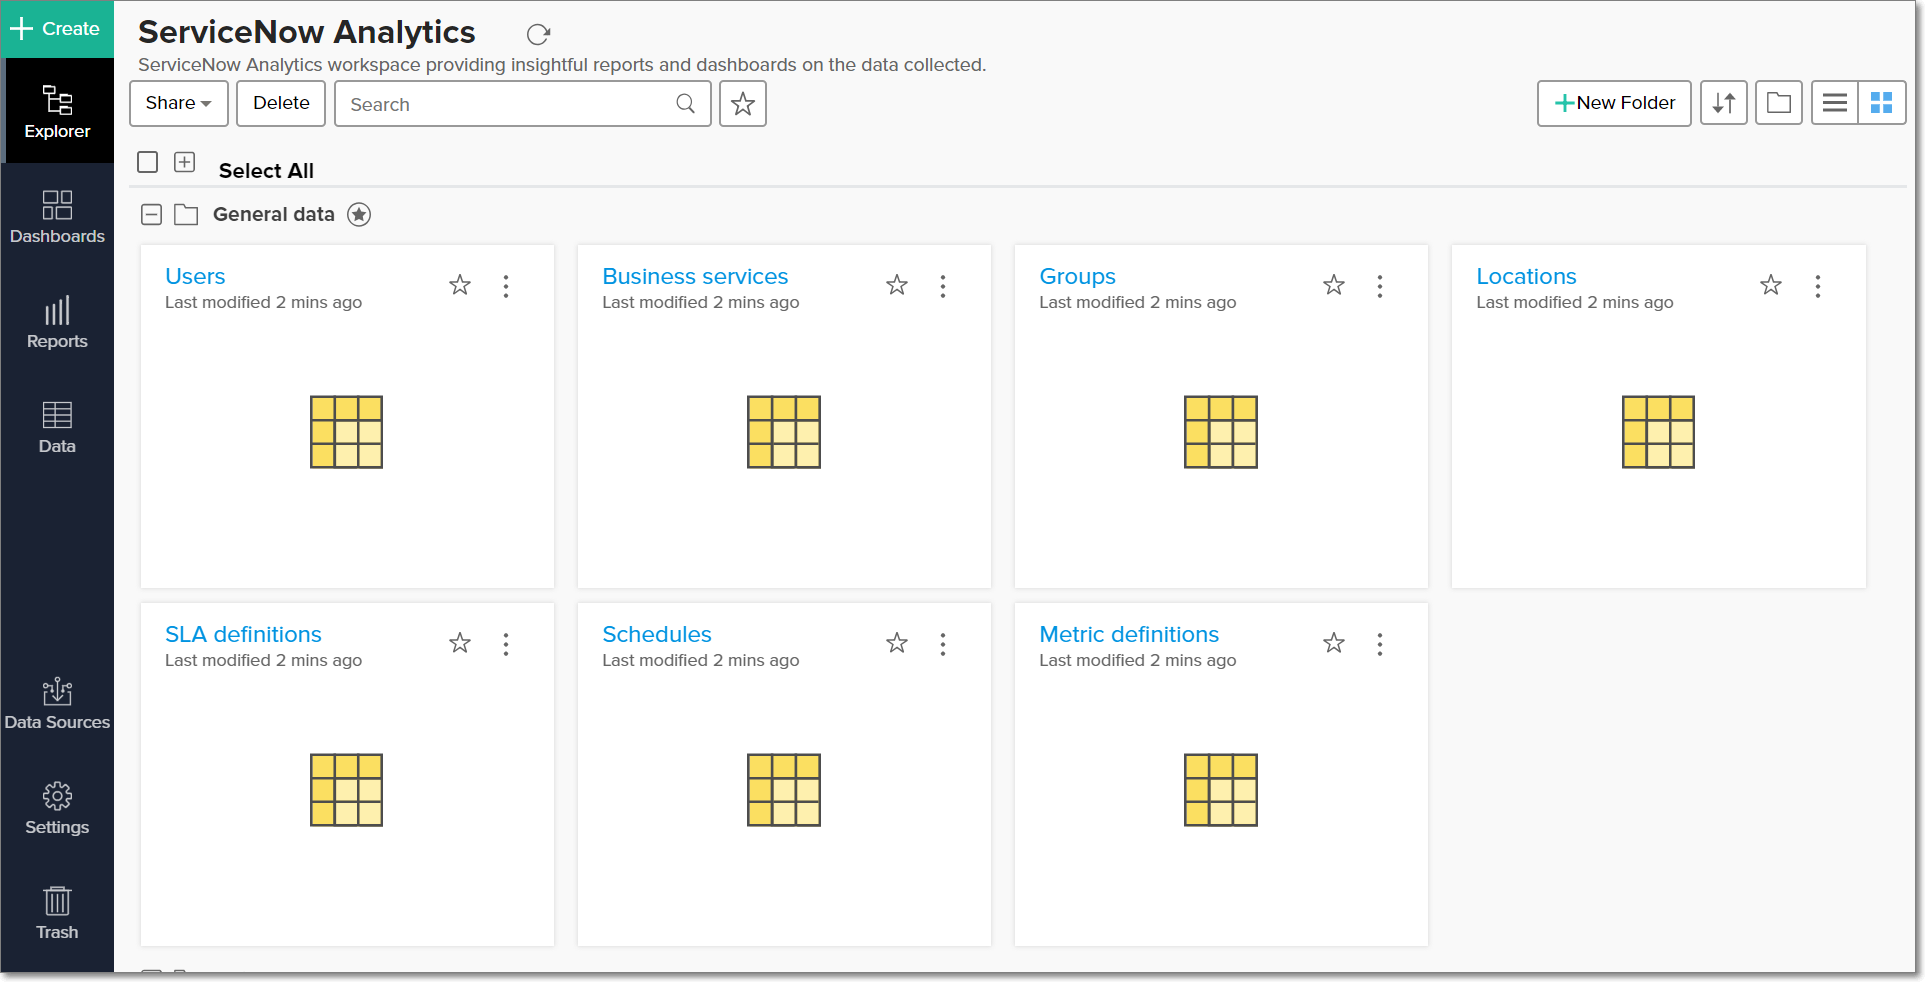The height and width of the screenshot is (982, 1925).
Task: Refresh the workspace with reload icon
Action: click(x=538, y=35)
